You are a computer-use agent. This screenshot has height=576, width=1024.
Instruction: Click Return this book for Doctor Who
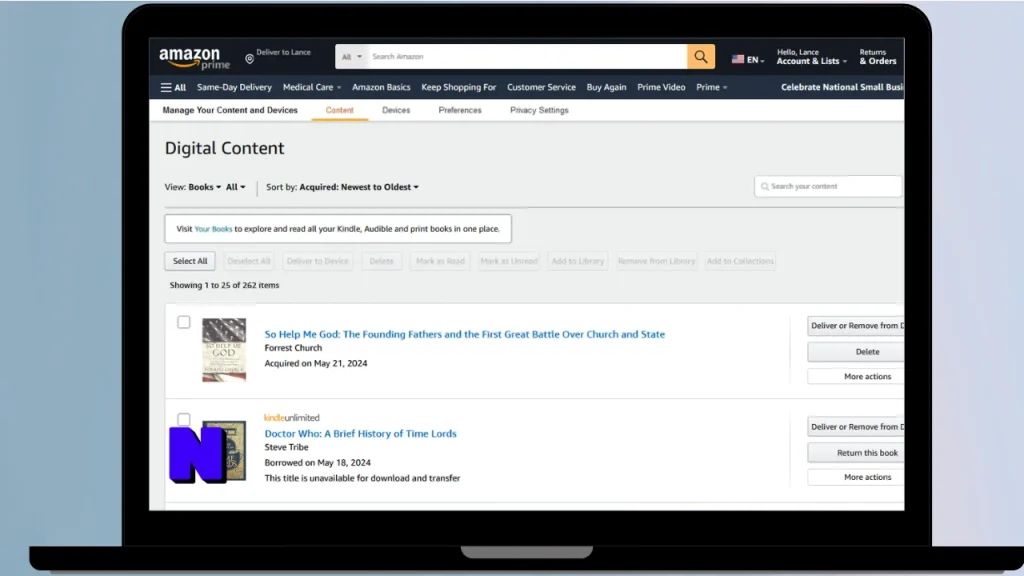[x=856, y=453]
